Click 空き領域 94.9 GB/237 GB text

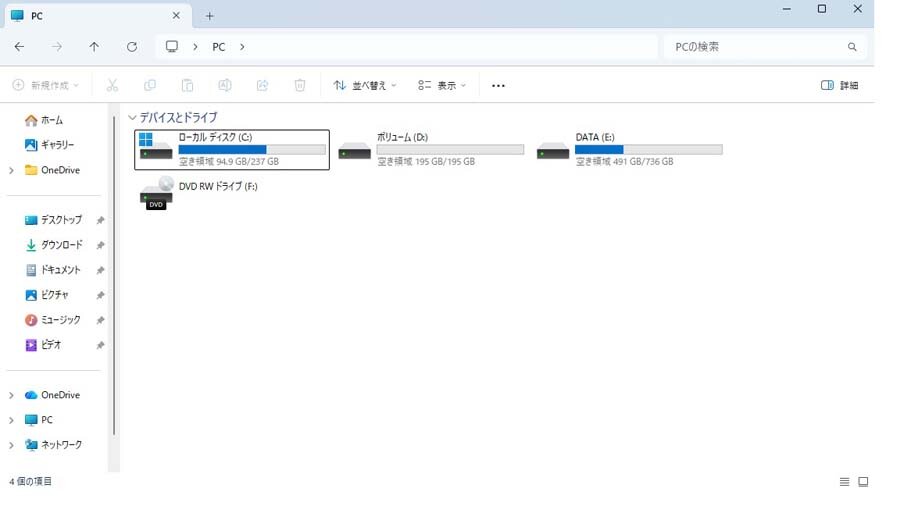click(229, 162)
